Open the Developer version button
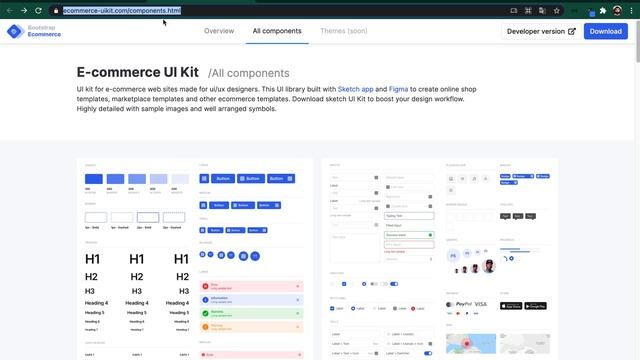The width and height of the screenshot is (640, 360). click(x=541, y=31)
